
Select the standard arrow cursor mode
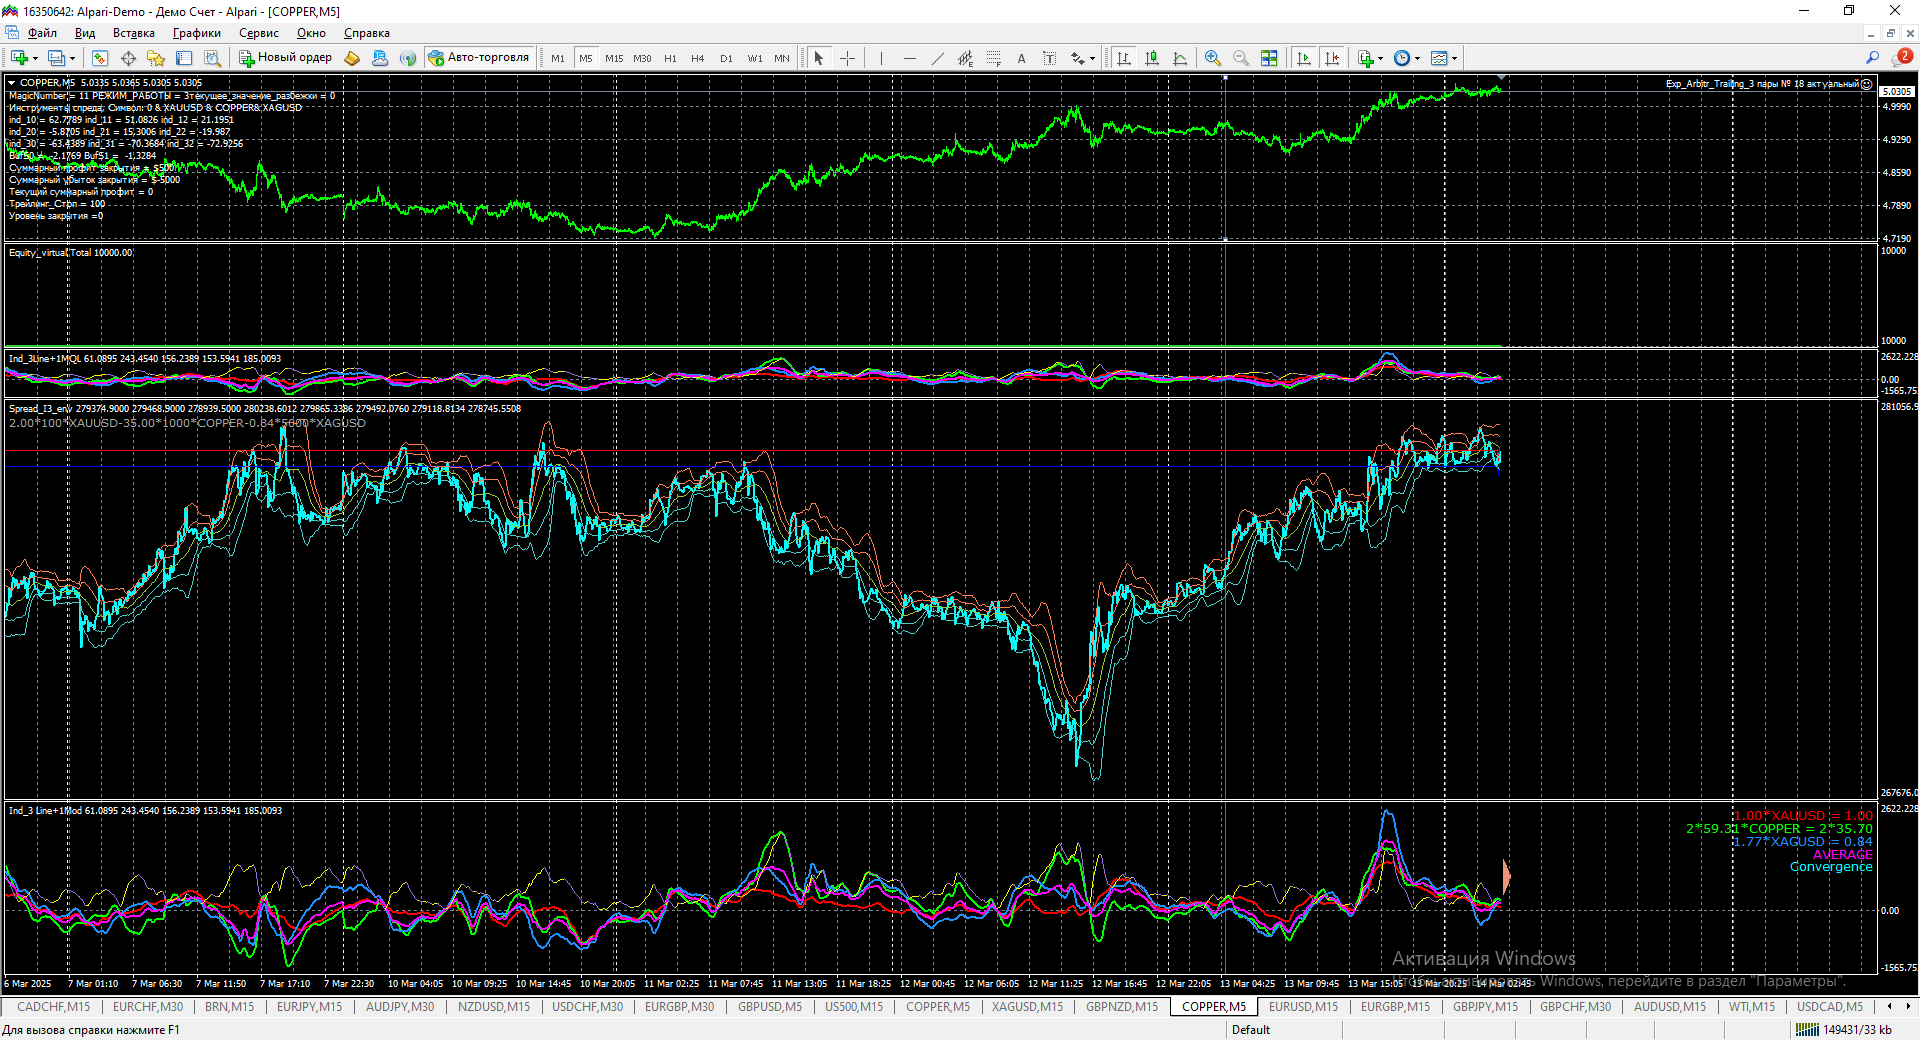point(819,58)
